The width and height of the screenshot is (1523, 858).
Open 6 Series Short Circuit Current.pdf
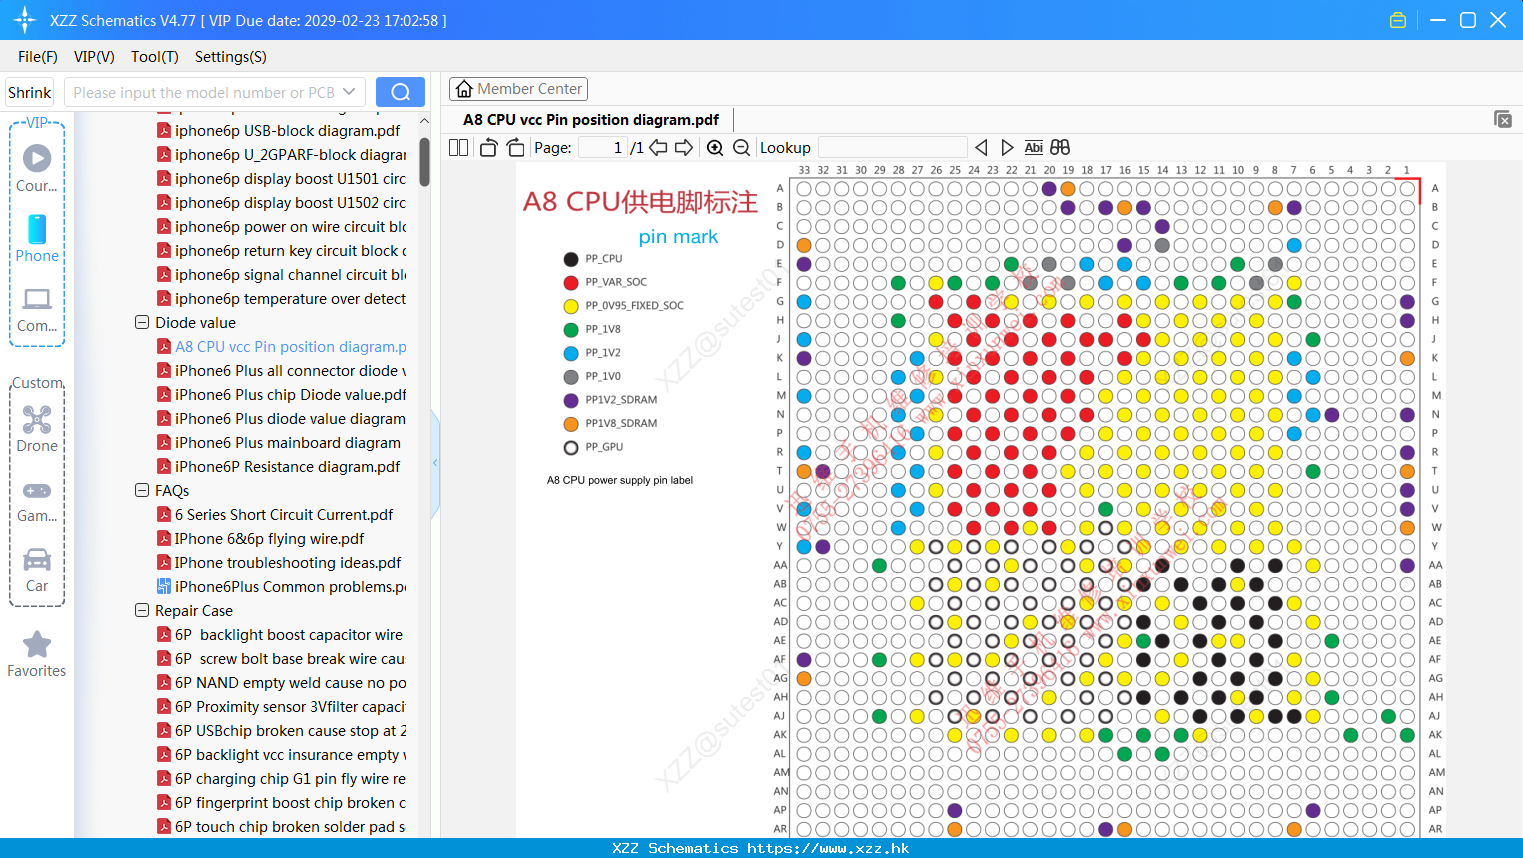click(284, 514)
